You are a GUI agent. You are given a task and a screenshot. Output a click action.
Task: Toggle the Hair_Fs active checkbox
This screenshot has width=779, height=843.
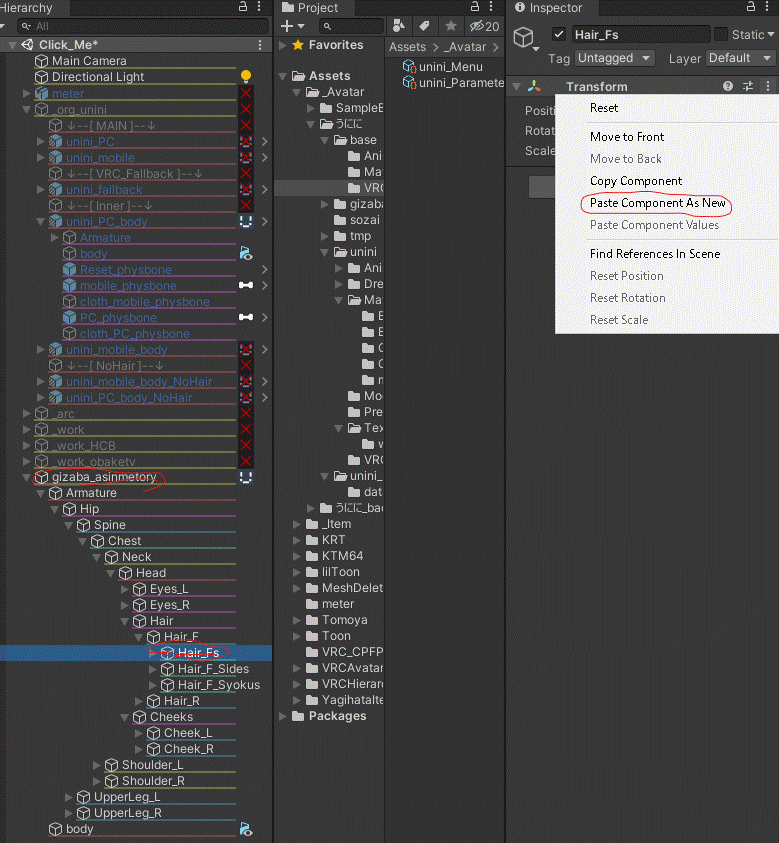pos(559,34)
